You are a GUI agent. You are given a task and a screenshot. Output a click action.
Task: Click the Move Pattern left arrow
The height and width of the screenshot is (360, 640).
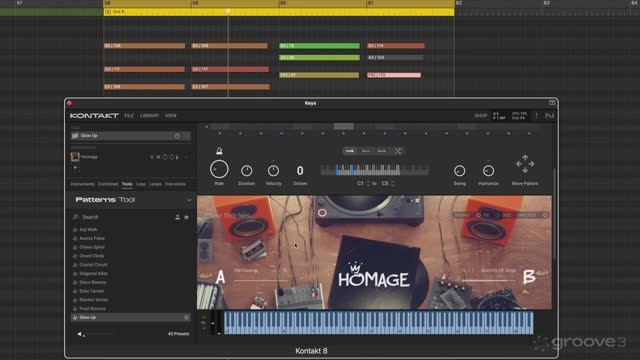519,164
